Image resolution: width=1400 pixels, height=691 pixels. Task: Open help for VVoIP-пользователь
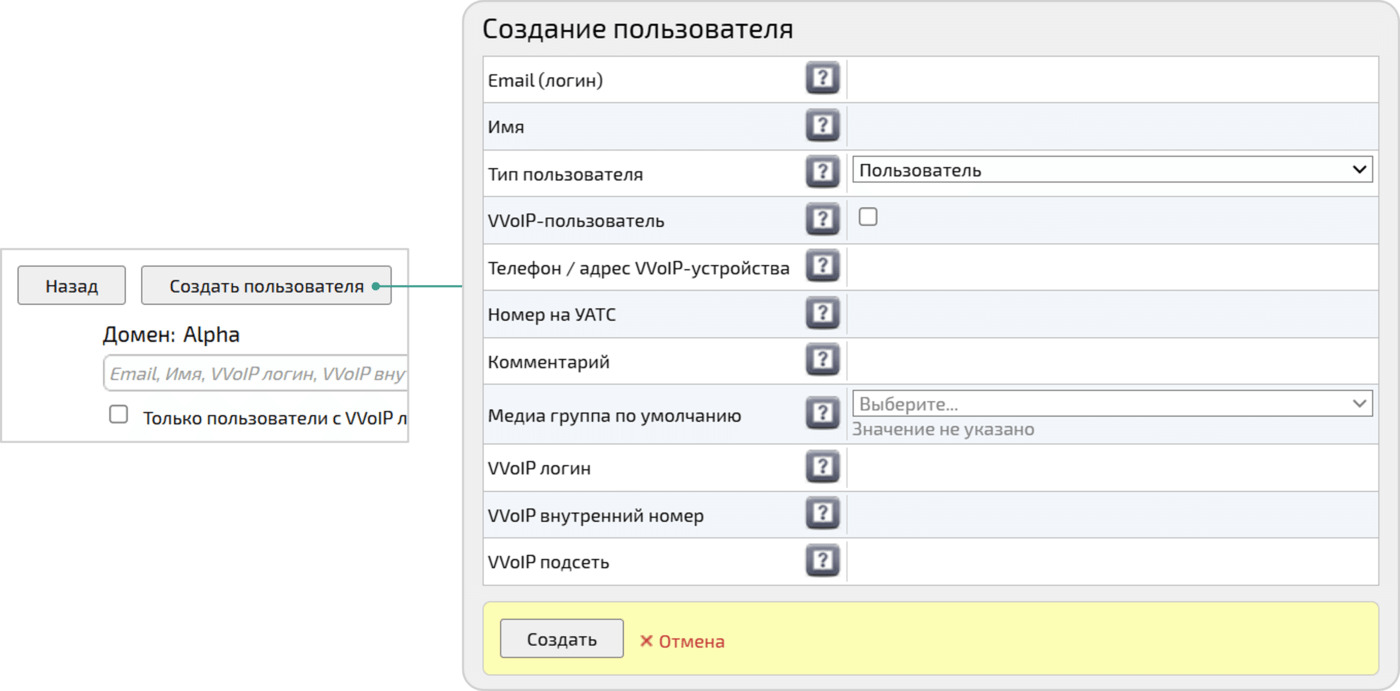click(x=822, y=218)
